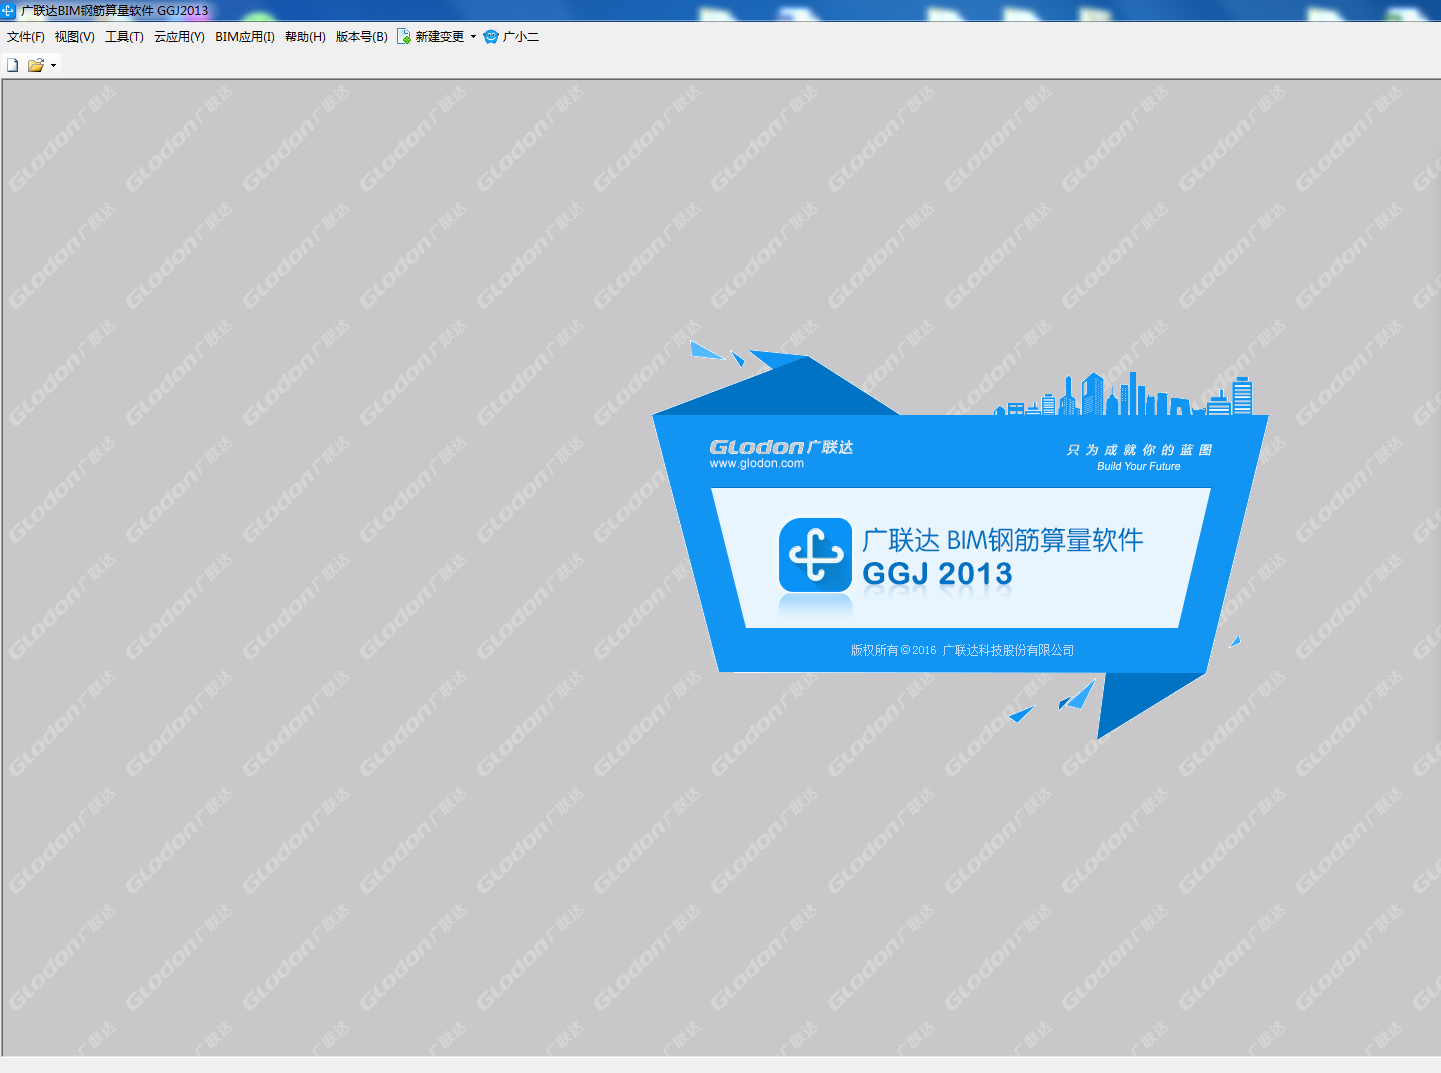This screenshot has height=1073, width=1441.
Task: Click the new file icon in toolbar
Action: point(13,65)
